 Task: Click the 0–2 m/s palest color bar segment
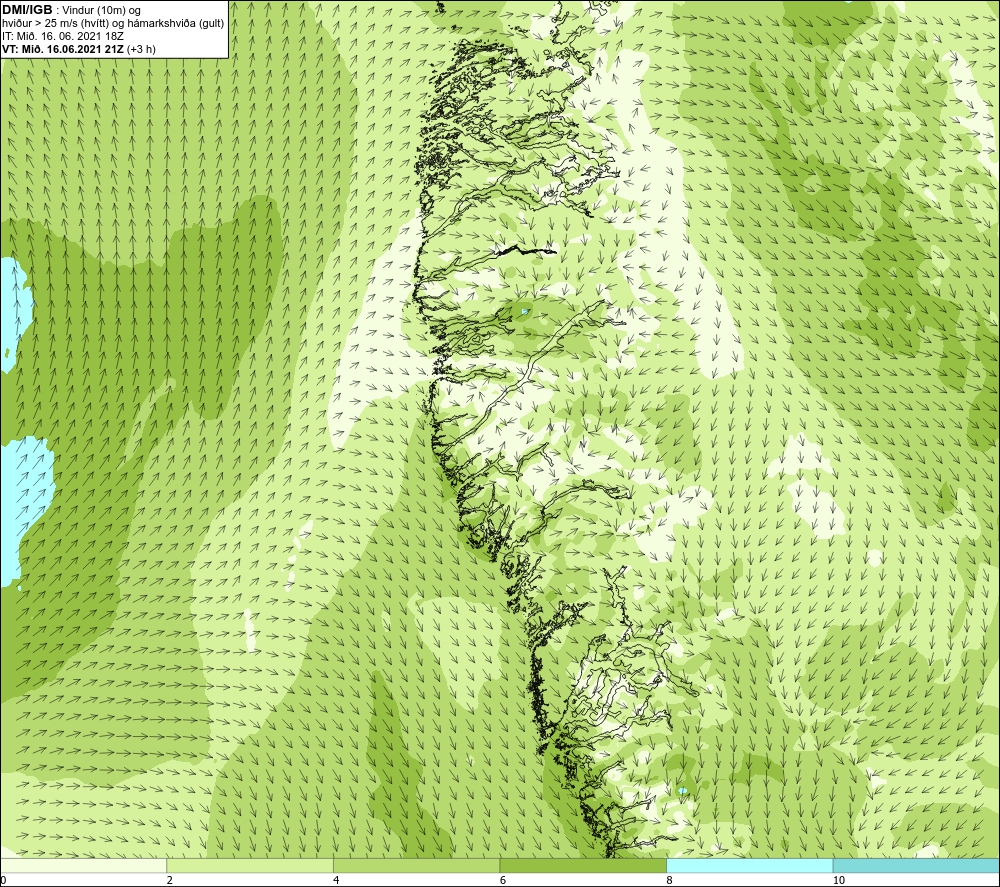[x=84, y=865]
